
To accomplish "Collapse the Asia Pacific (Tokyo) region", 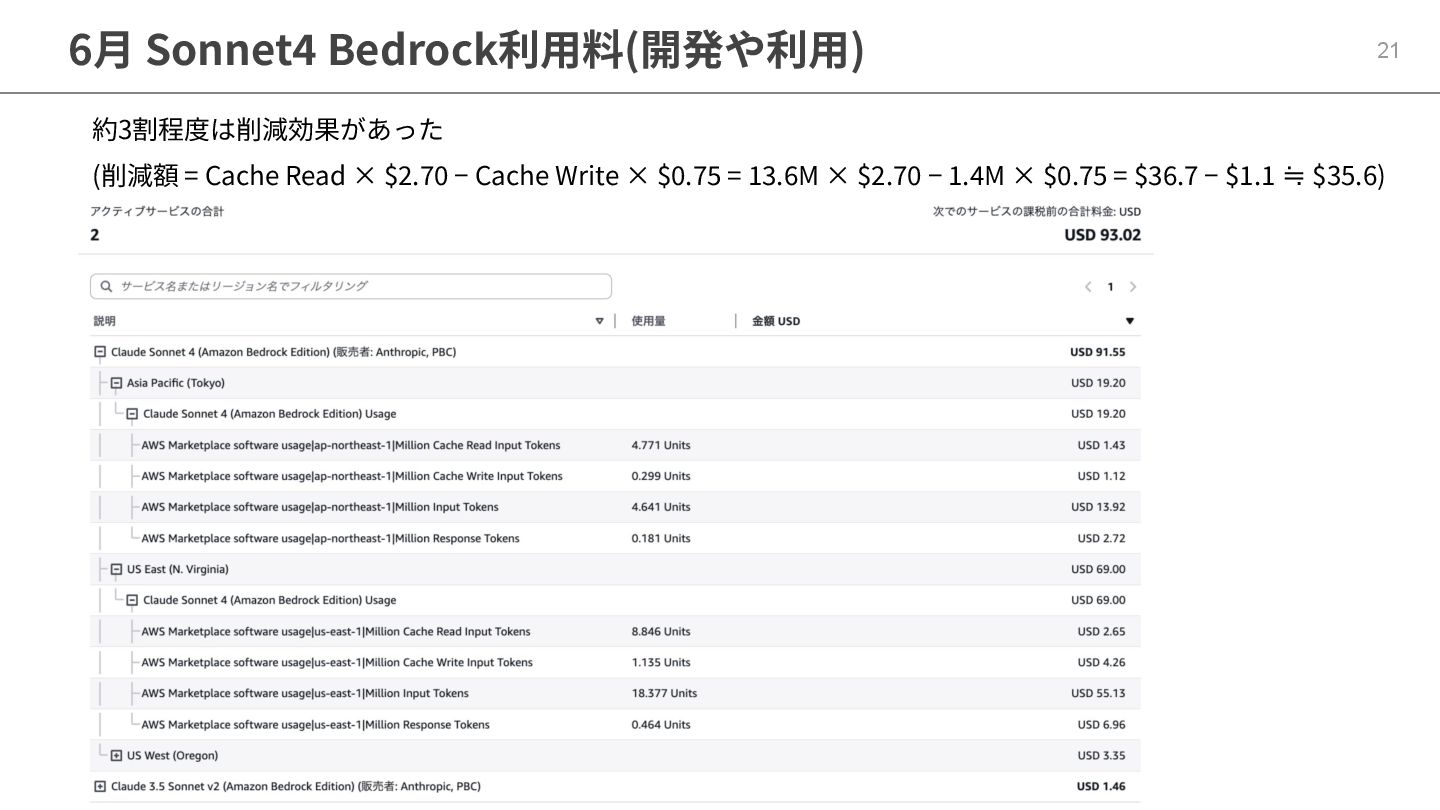I will pyautogui.click(x=116, y=383).
